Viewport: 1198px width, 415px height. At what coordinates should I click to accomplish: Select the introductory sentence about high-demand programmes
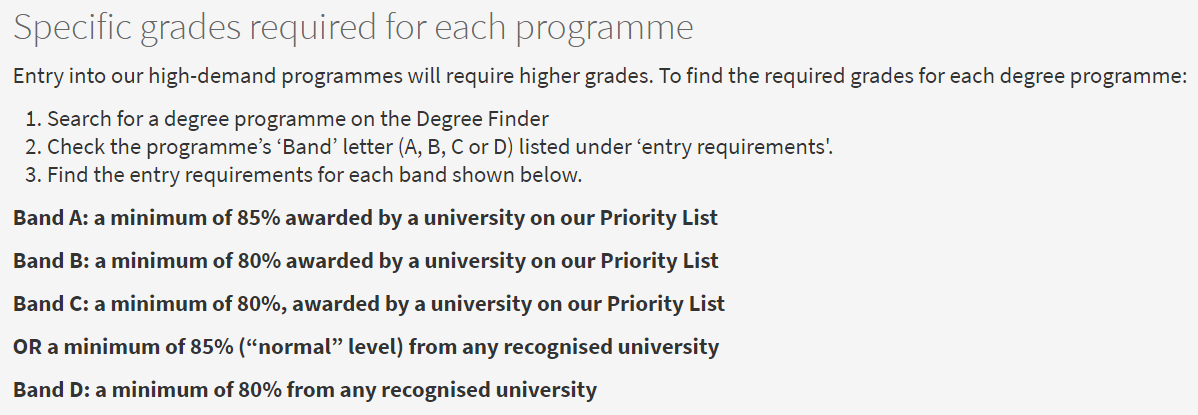click(x=600, y=77)
